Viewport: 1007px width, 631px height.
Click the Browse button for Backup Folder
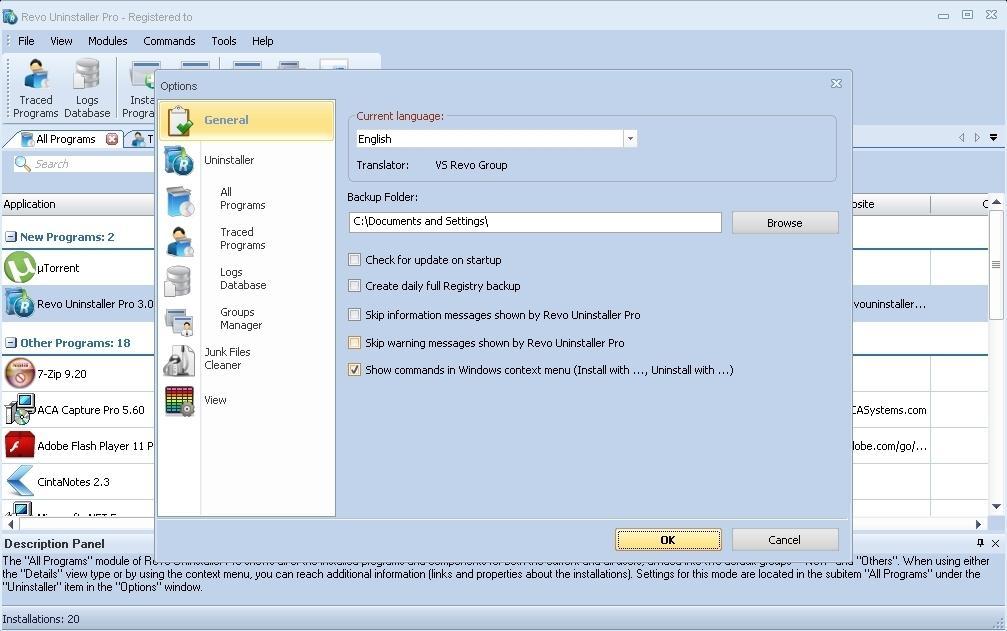click(784, 222)
